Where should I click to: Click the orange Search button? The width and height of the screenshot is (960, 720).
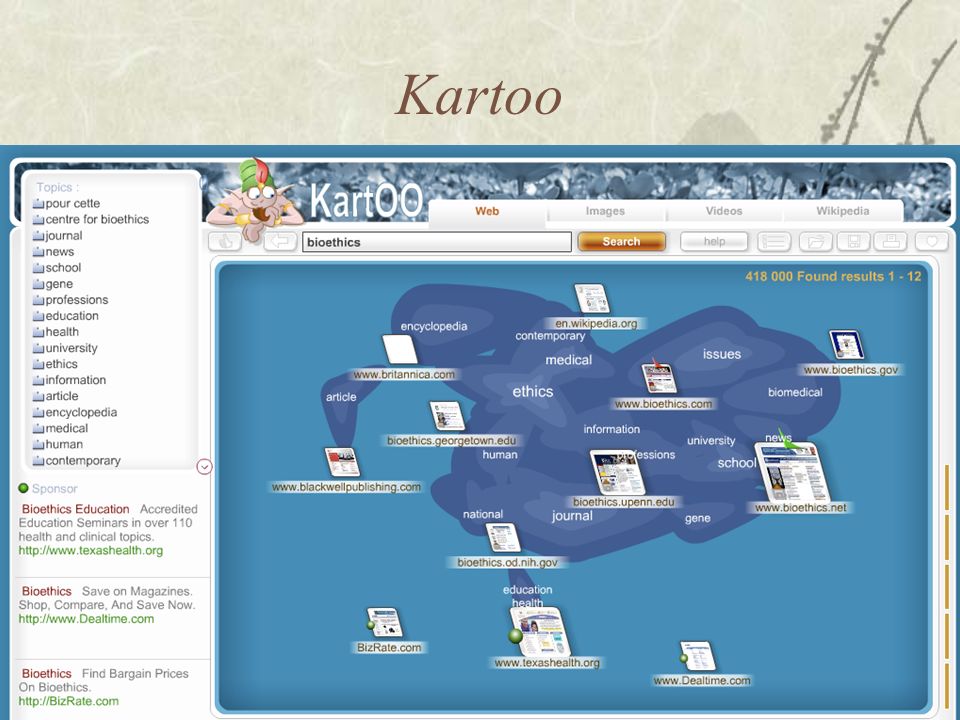click(x=621, y=242)
